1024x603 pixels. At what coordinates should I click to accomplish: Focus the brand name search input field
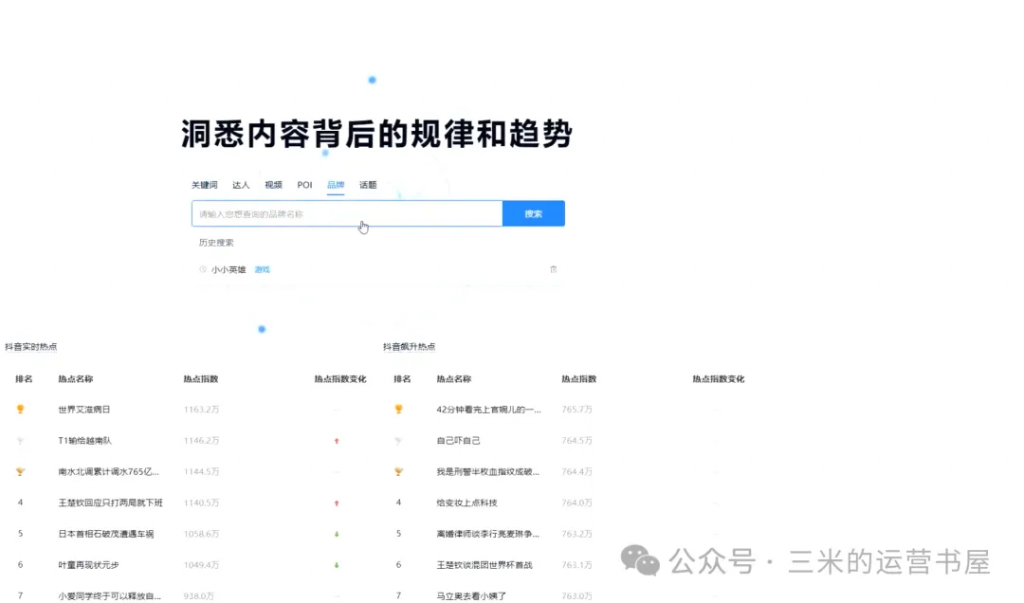[346, 214]
